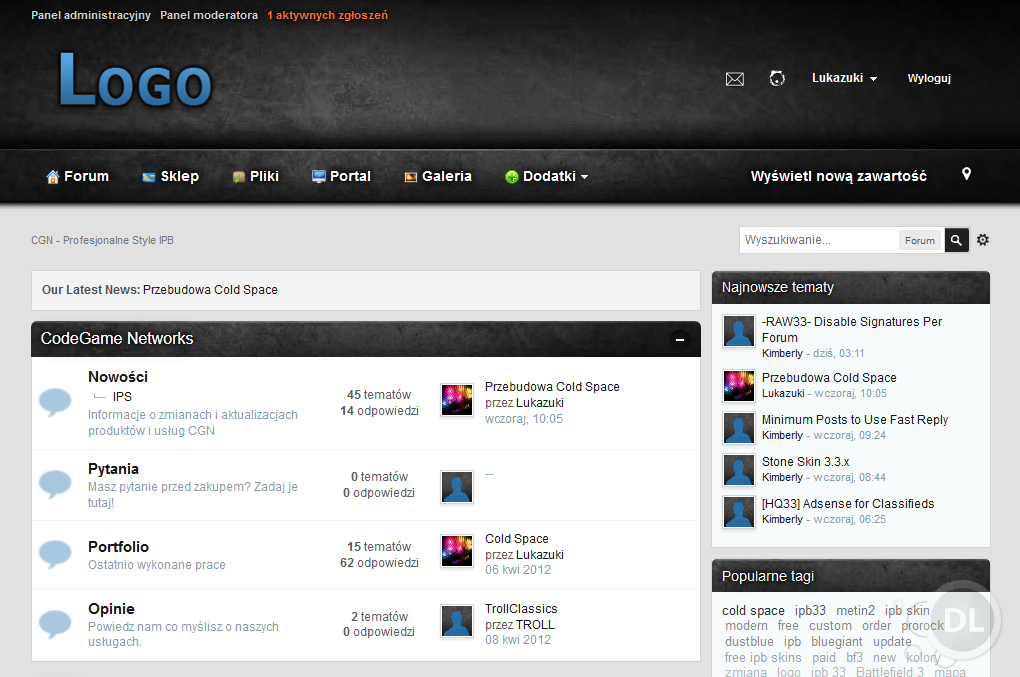Viewport: 1020px width, 677px height.
Task: Click inside the Wyszukiwanie search field
Action: (x=818, y=240)
